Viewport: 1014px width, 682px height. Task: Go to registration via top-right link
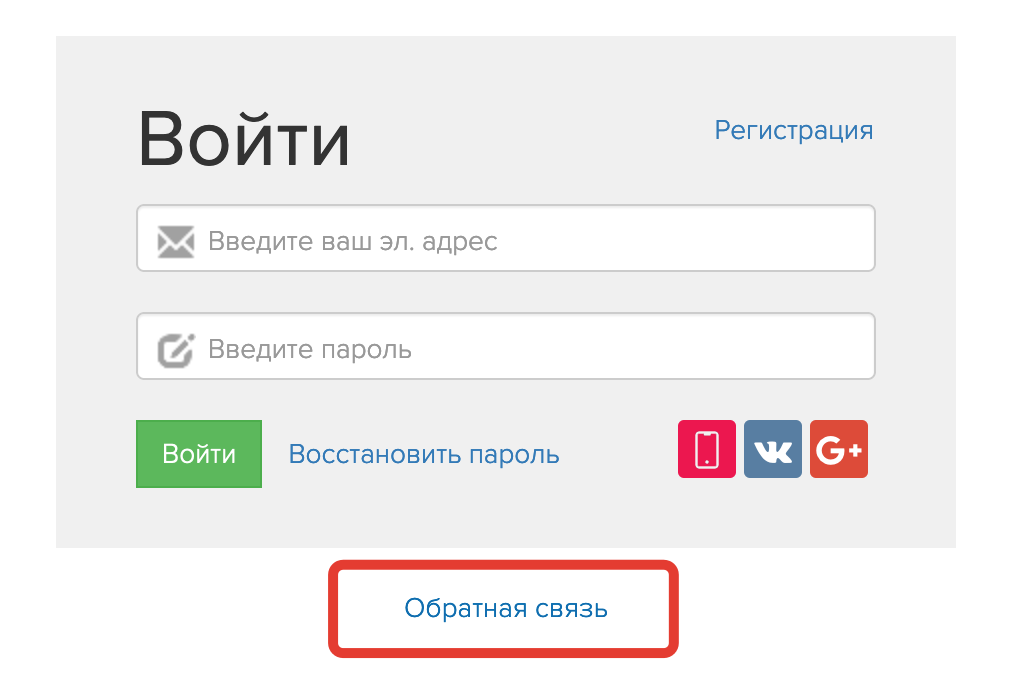pyautogui.click(x=793, y=131)
